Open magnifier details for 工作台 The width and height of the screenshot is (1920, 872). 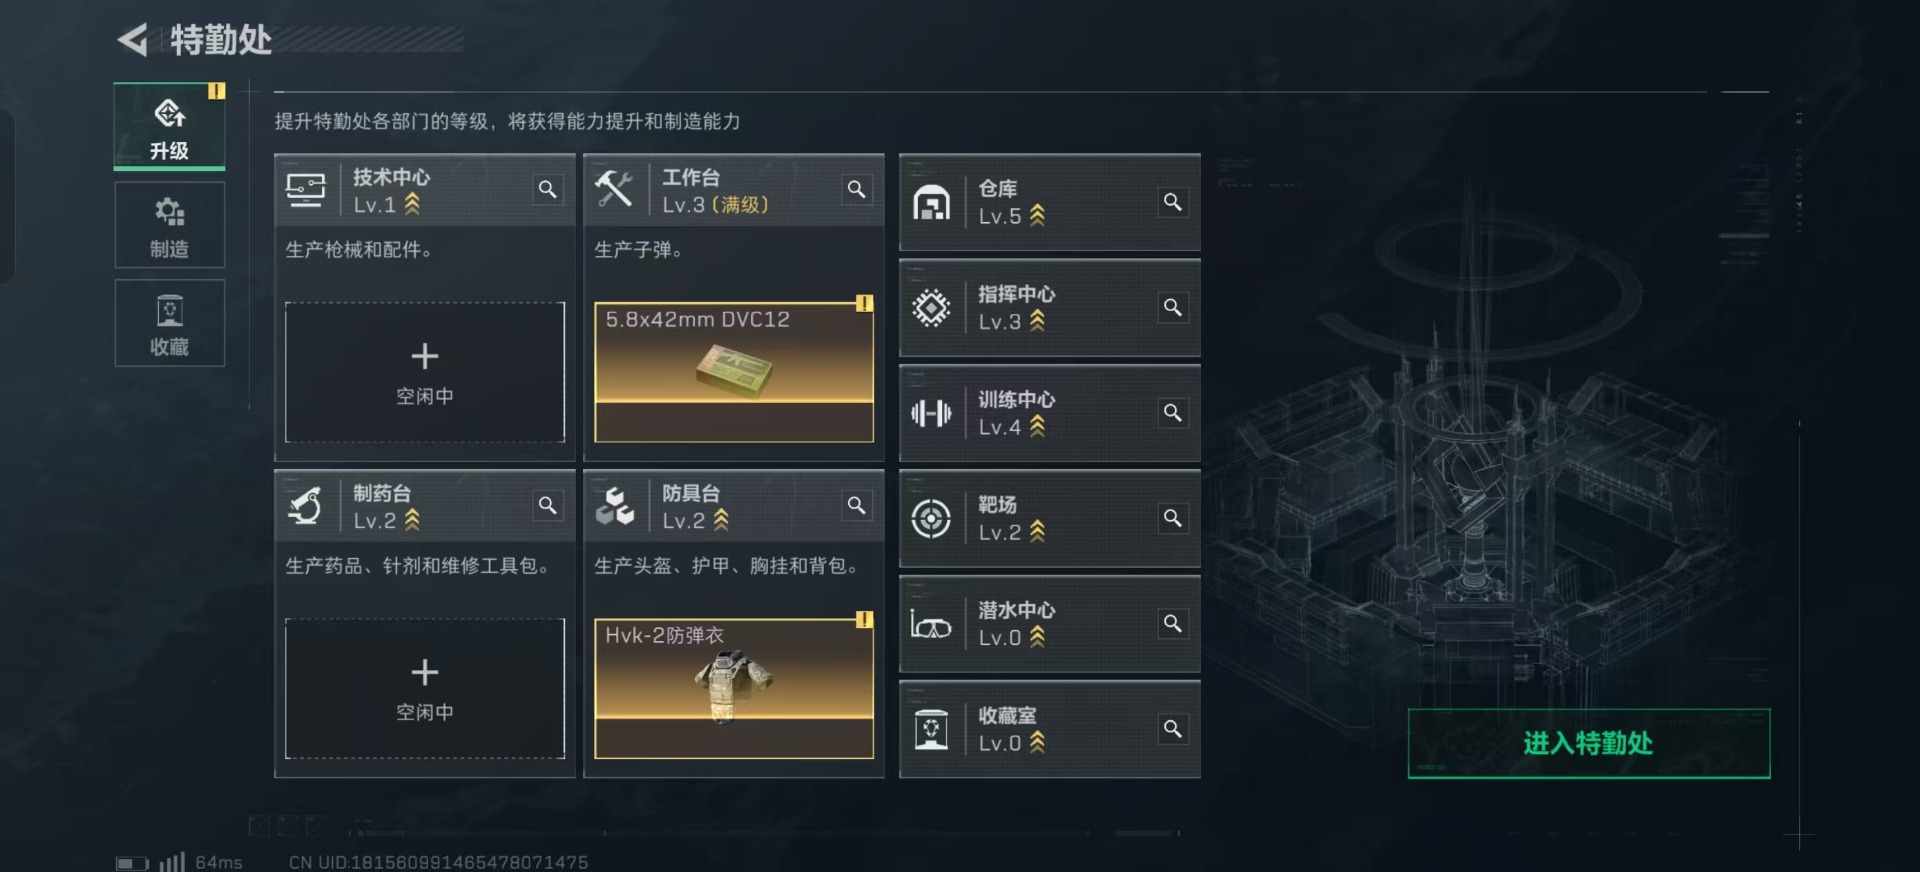click(x=856, y=189)
